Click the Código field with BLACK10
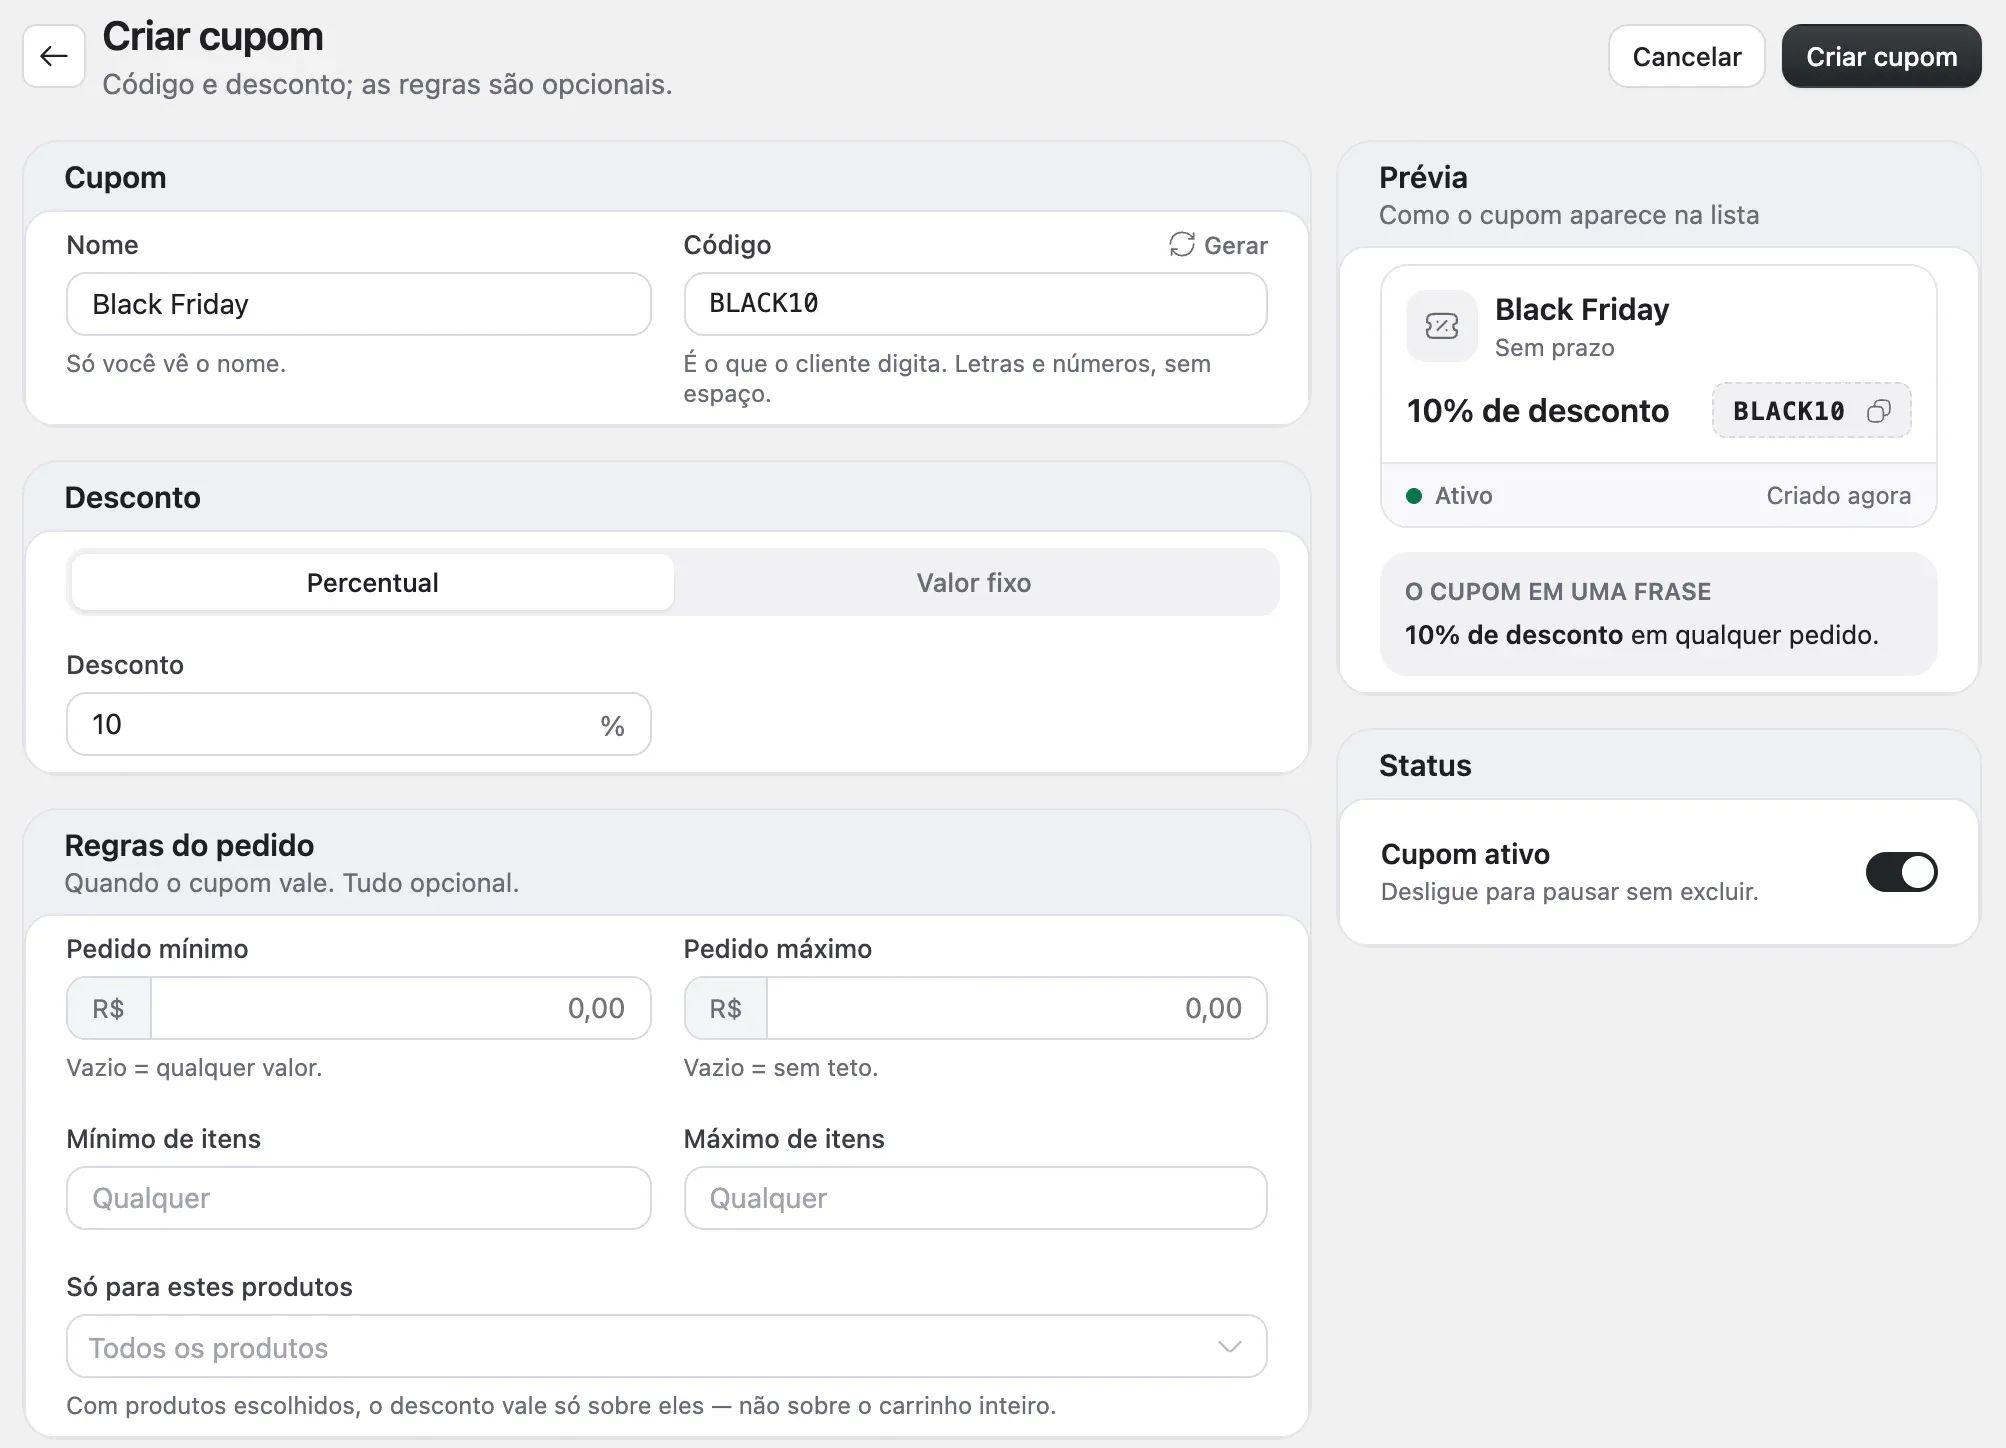Screen dimensions: 2006x1448 pos(975,304)
